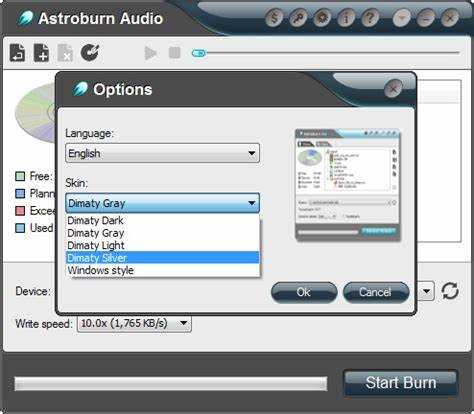
Task: Click the Cancel button in Options
Action: [376, 292]
